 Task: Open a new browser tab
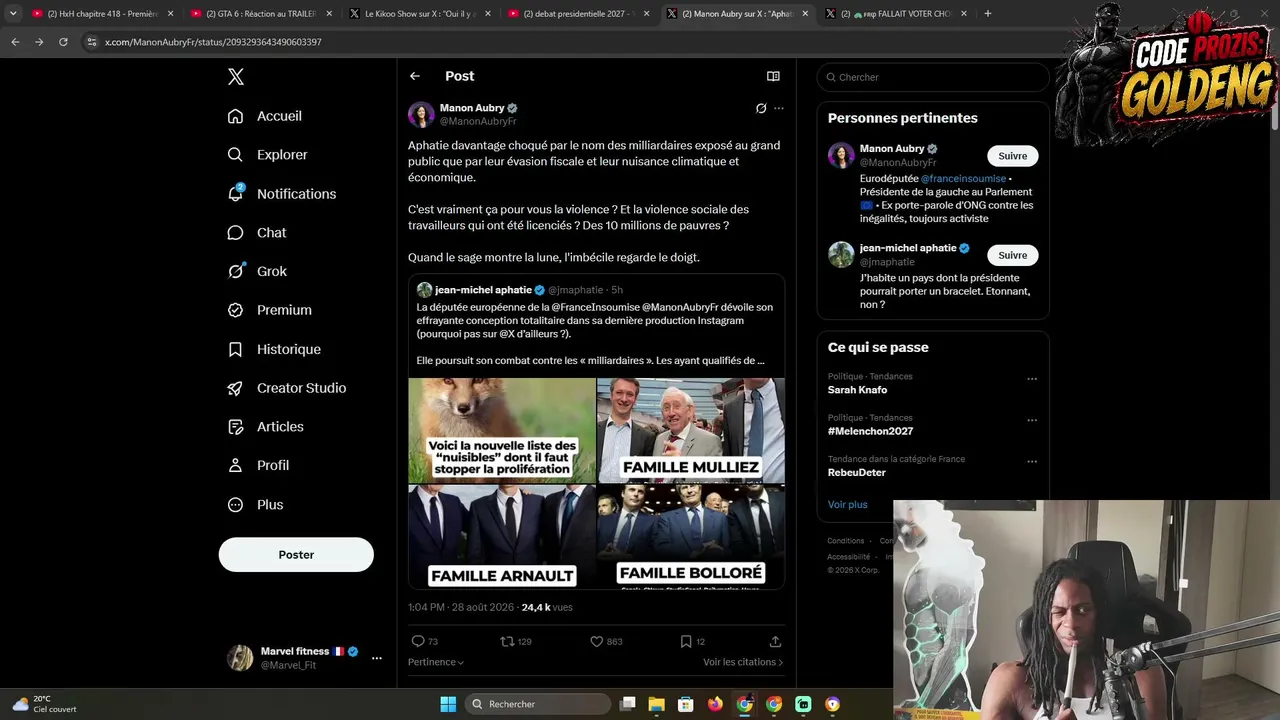[x=988, y=14]
